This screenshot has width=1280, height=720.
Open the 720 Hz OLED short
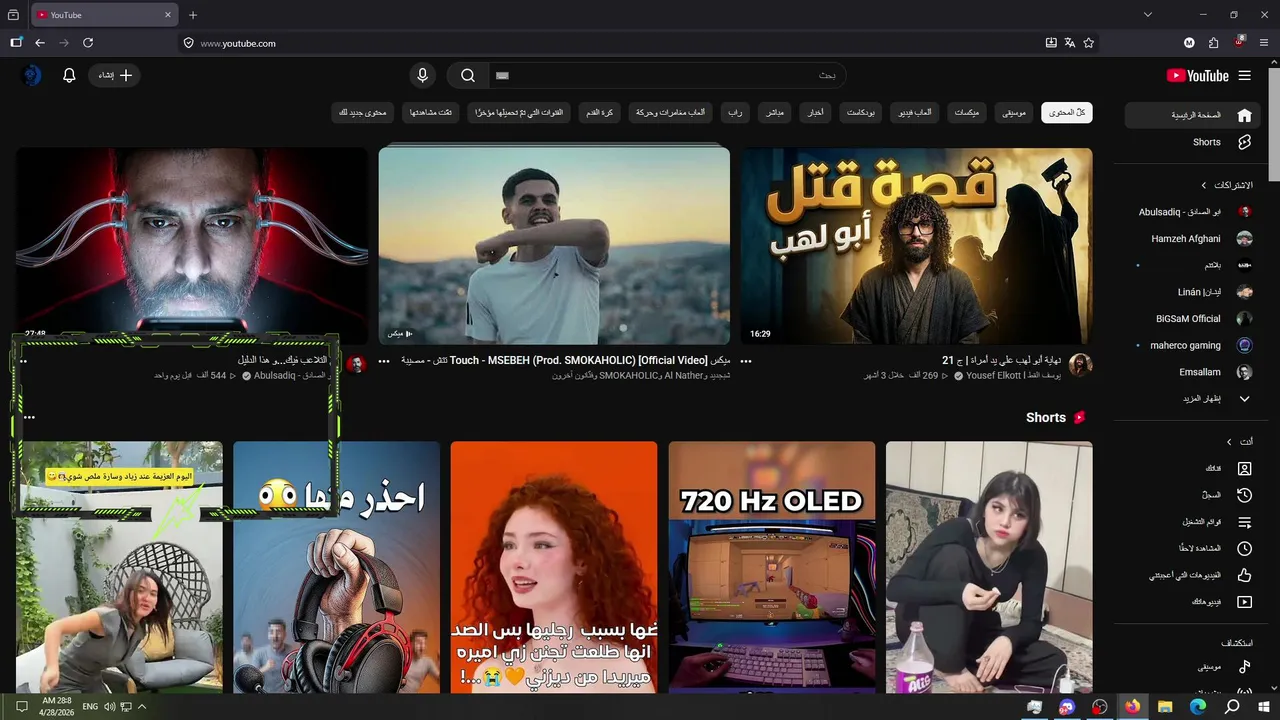click(772, 567)
